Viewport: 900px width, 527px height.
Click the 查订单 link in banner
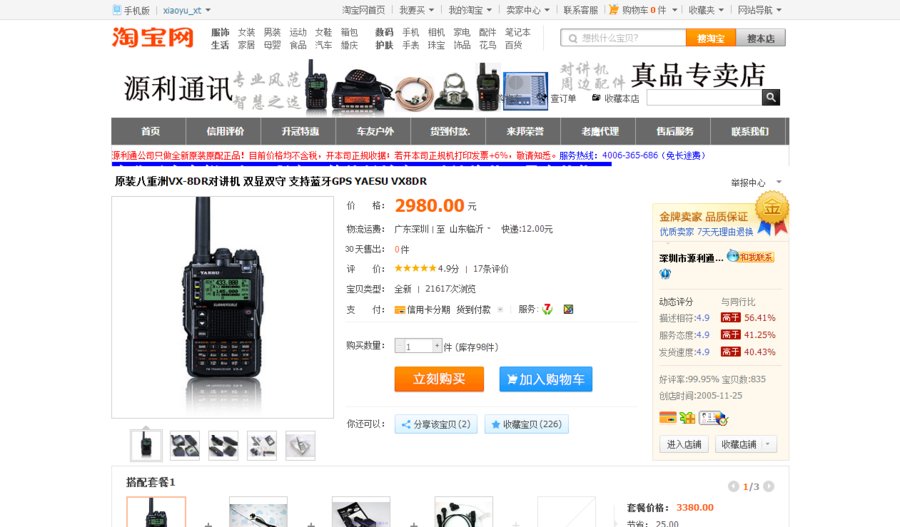563,98
